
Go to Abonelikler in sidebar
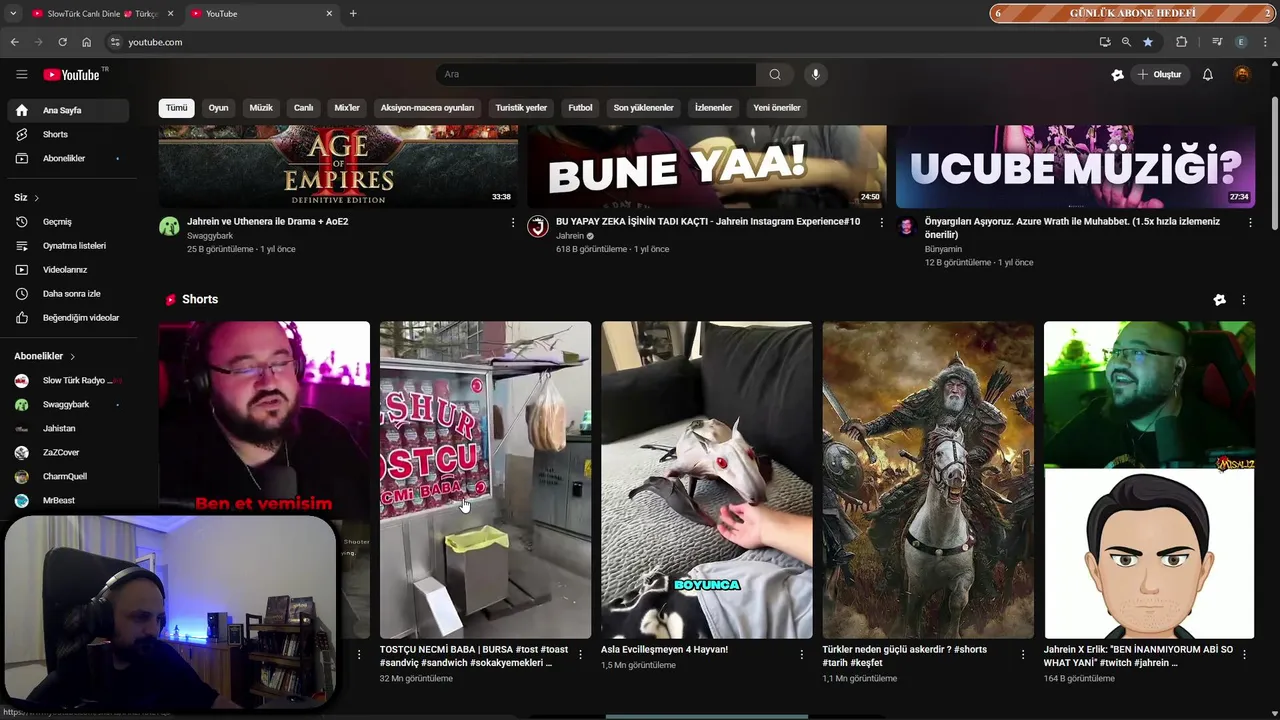pos(68,158)
